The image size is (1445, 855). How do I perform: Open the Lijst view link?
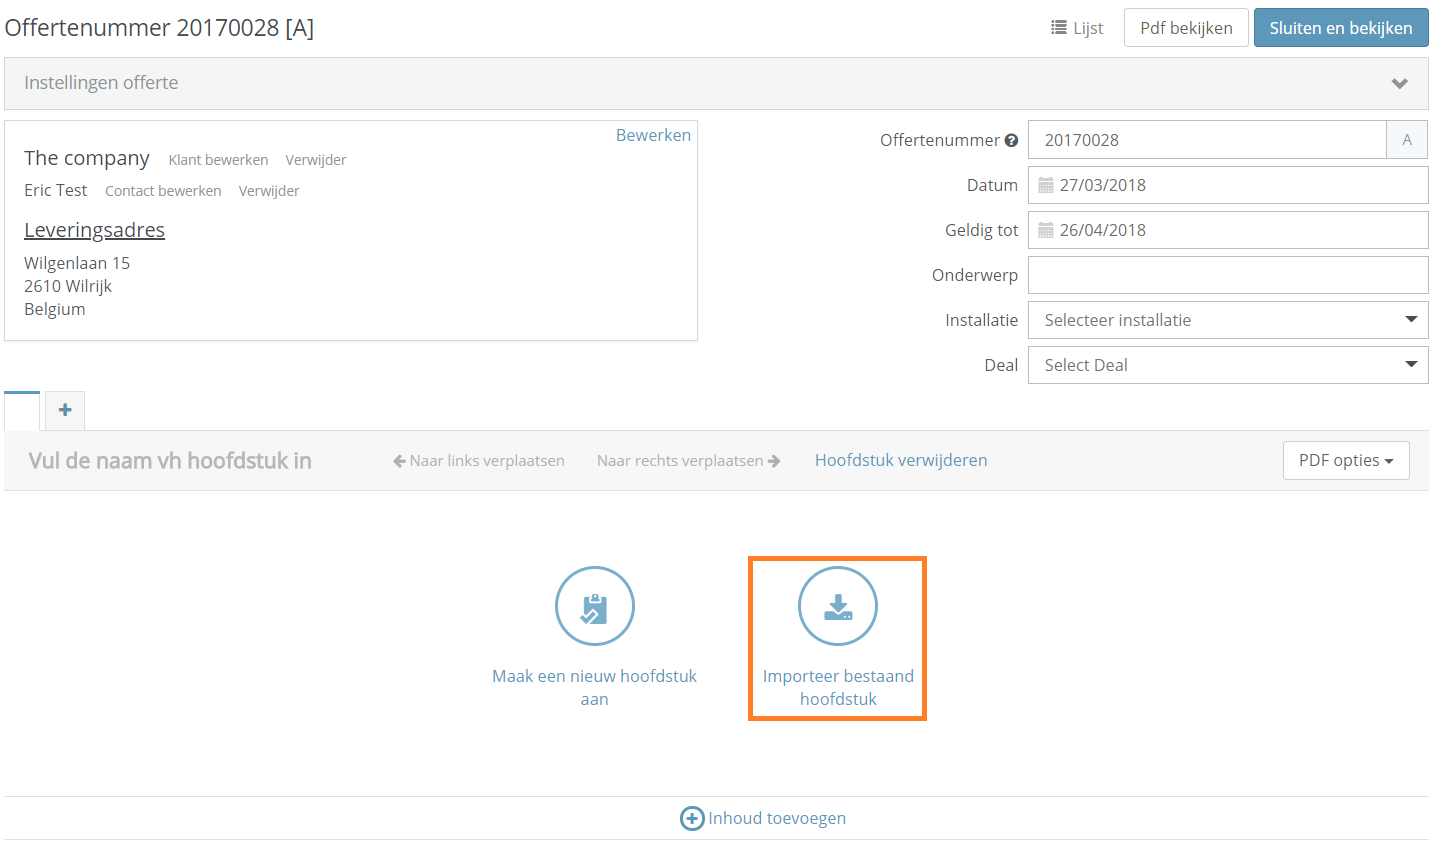1077,28
